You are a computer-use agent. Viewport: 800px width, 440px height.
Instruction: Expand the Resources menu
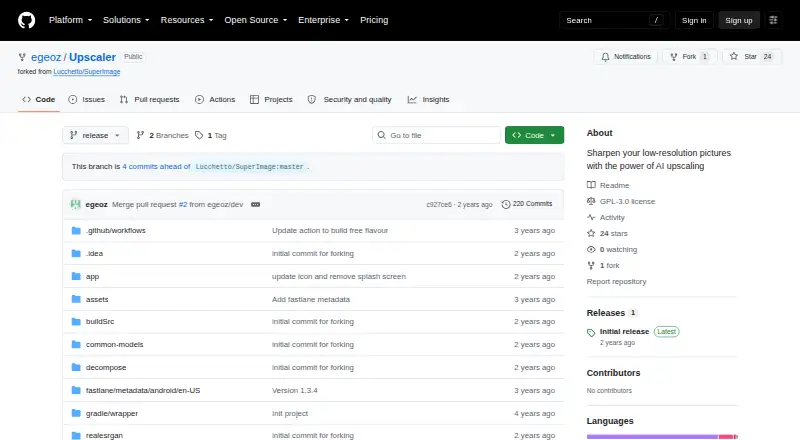click(x=187, y=20)
